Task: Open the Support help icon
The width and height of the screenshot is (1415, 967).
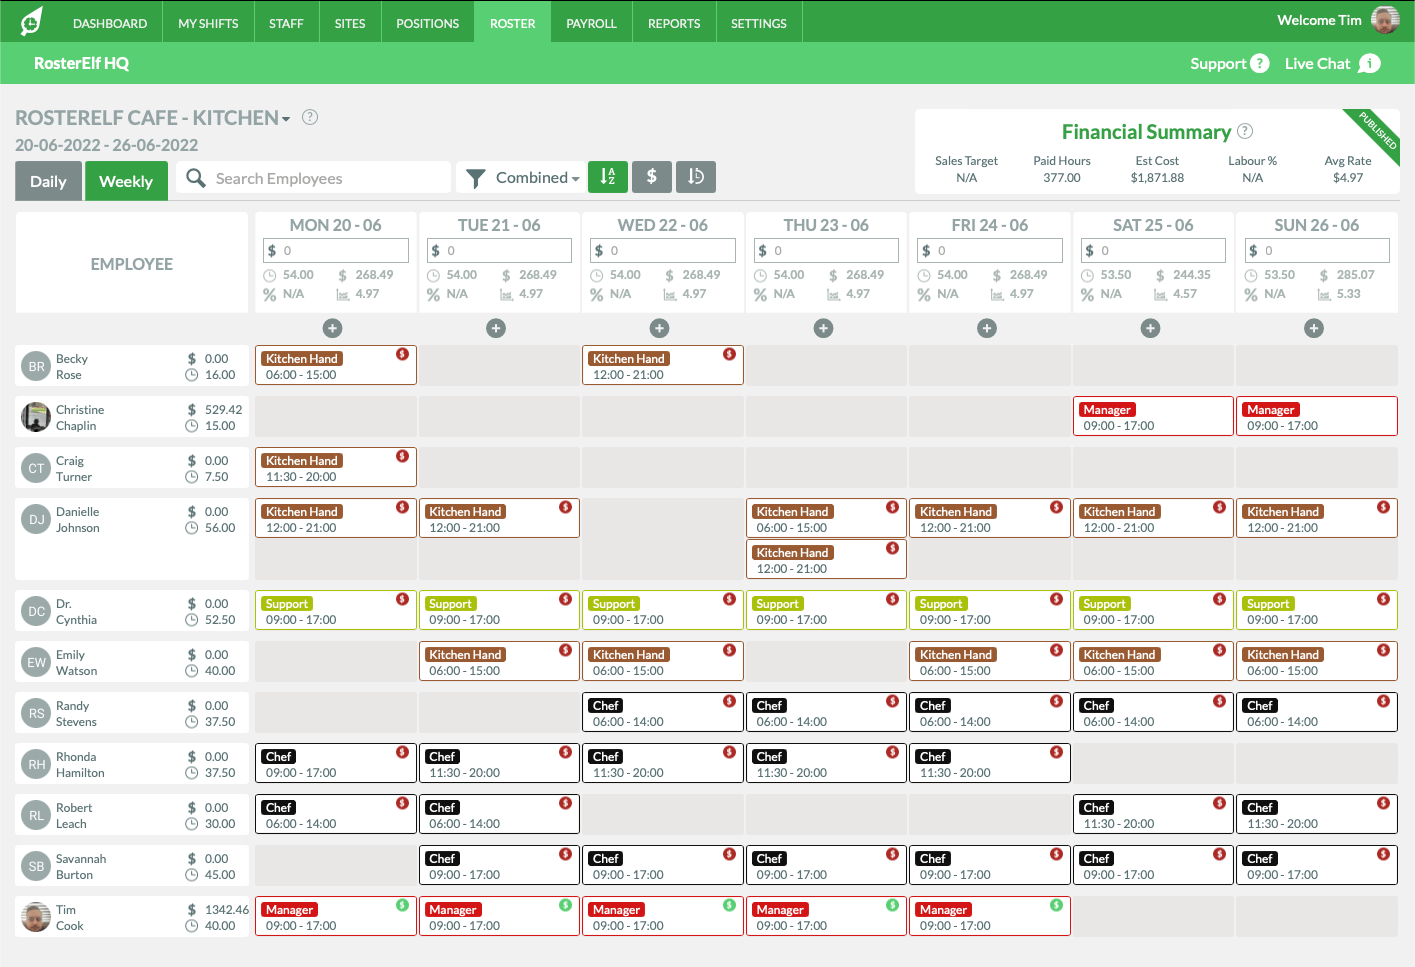Action: pos(1260,64)
